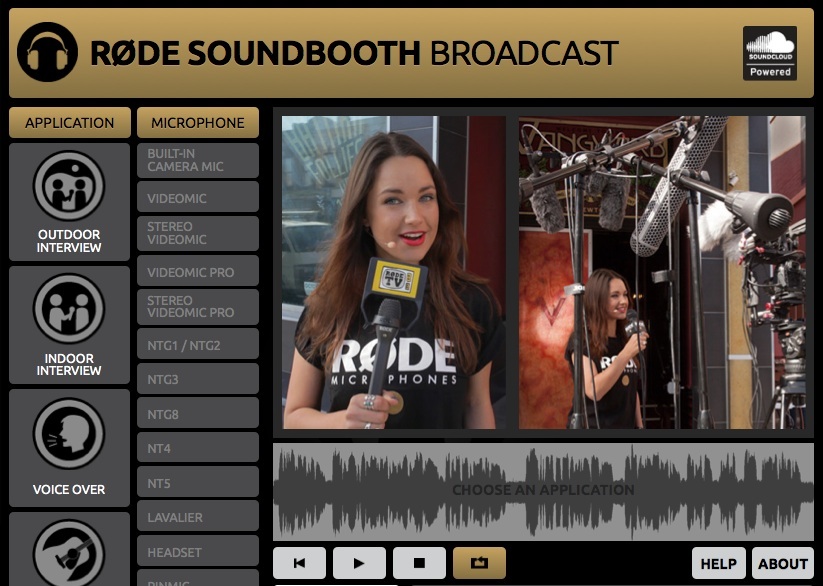The width and height of the screenshot is (823, 586).
Task: Select the VideoMic microphone
Action: coord(198,198)
